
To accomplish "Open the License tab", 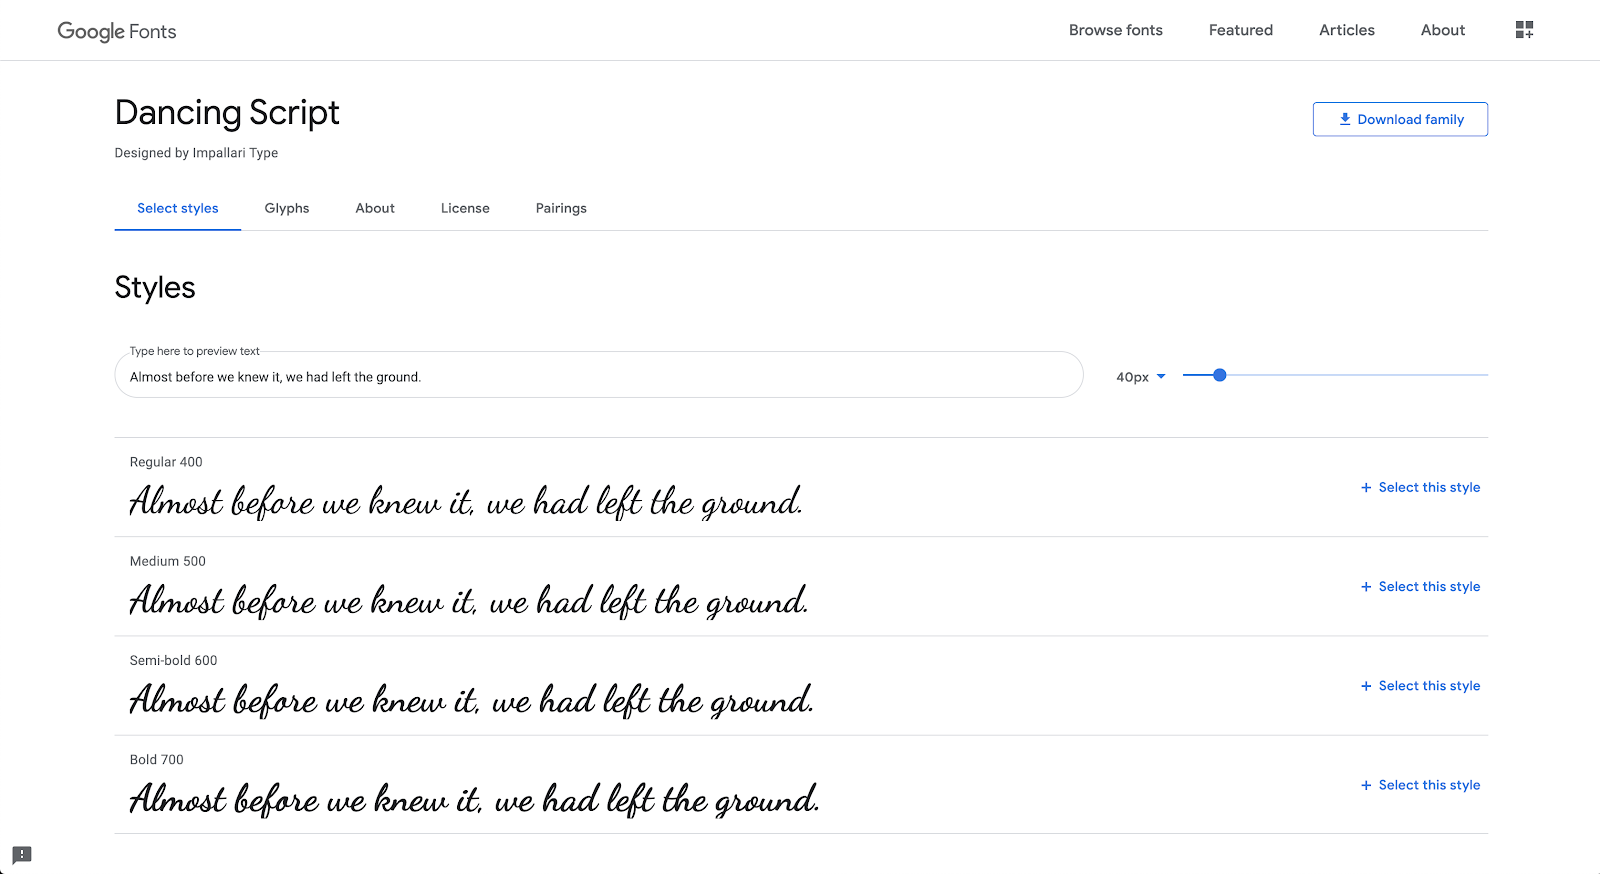I will tap(465, 208).
